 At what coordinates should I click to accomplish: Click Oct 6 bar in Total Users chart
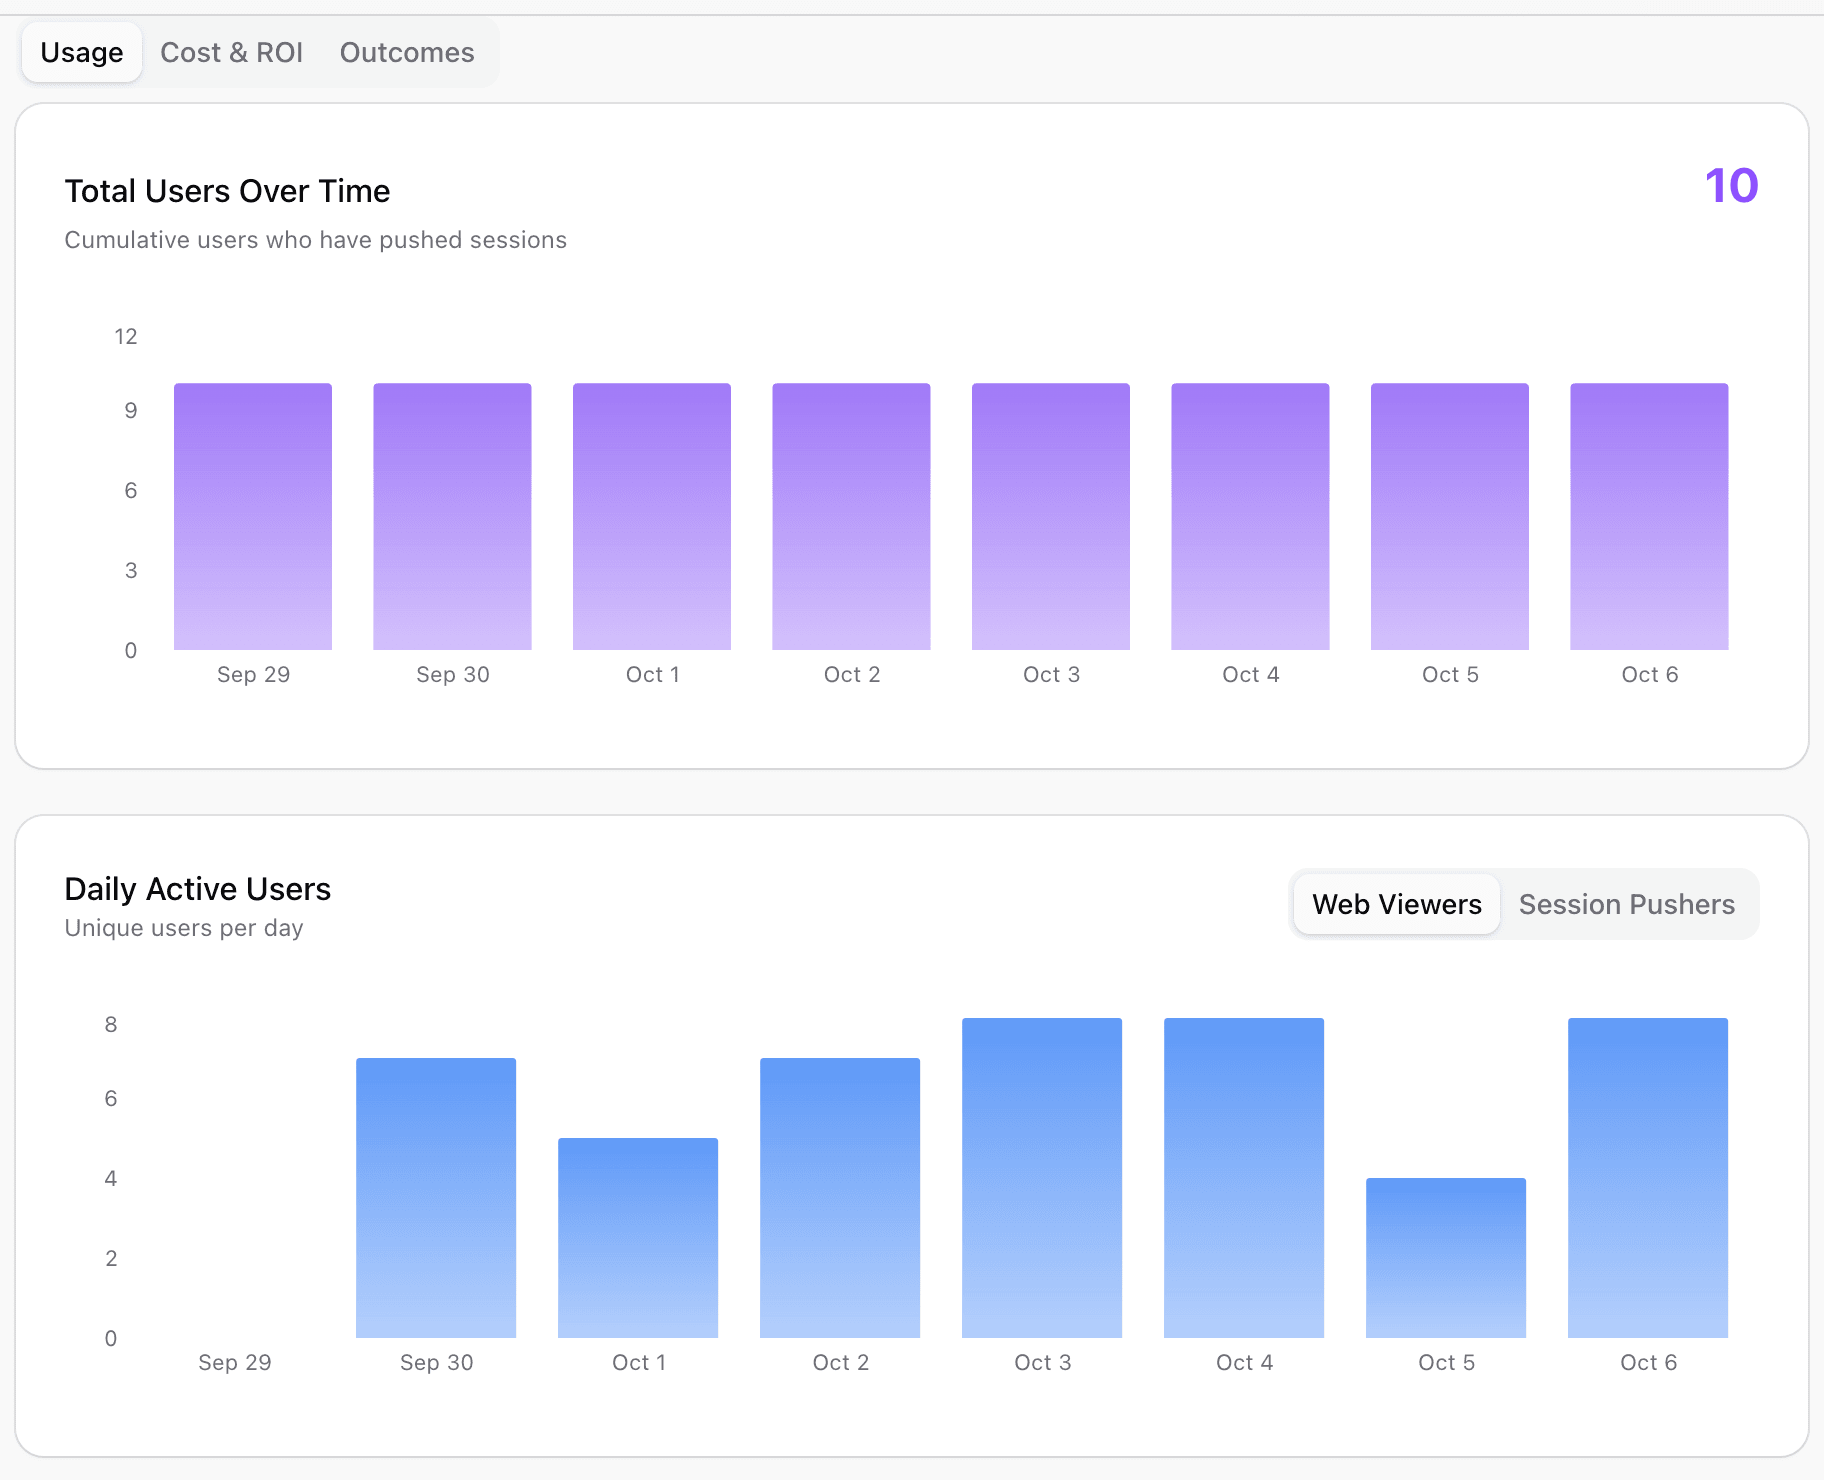click(x=1649, y=516)
